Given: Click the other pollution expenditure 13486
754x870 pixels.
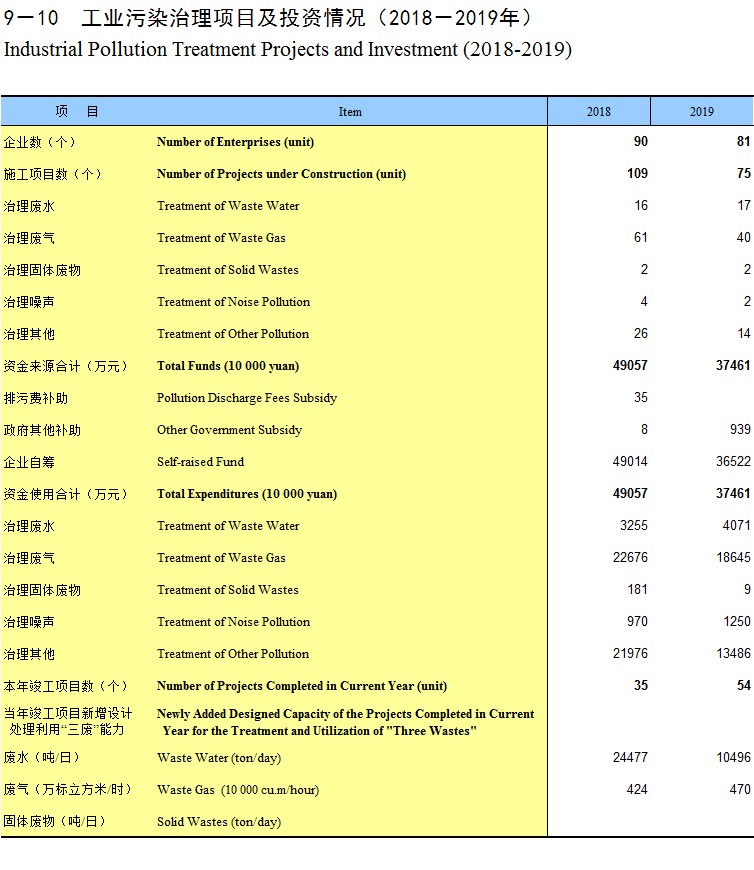Looking at the screenshot, I should 733,654.
